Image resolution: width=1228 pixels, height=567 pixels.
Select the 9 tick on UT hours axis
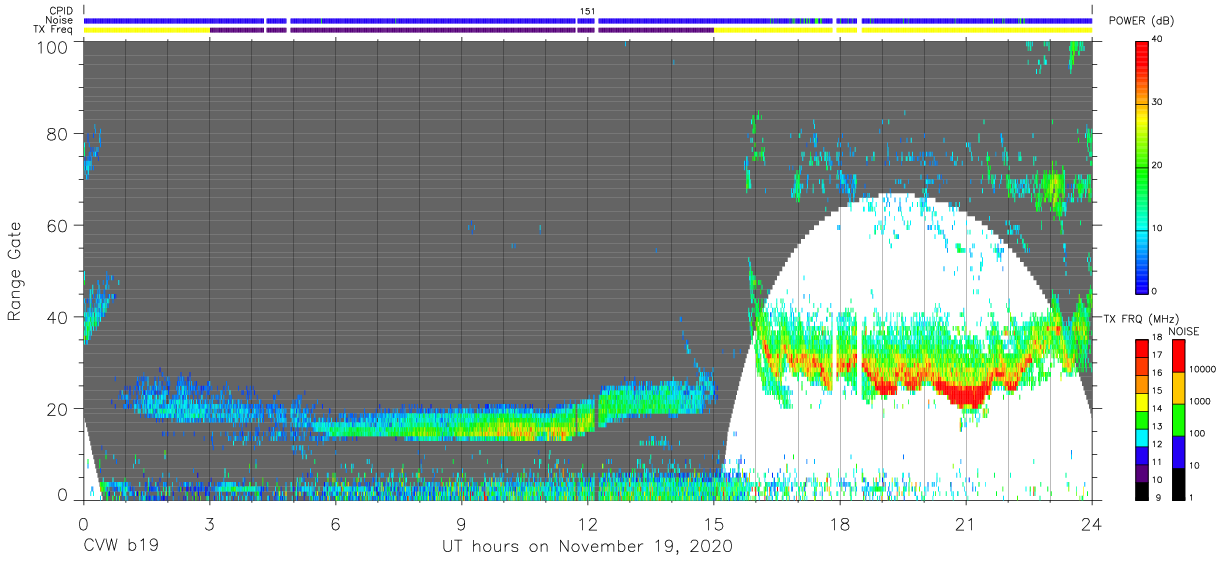click(x=461, y=523)
